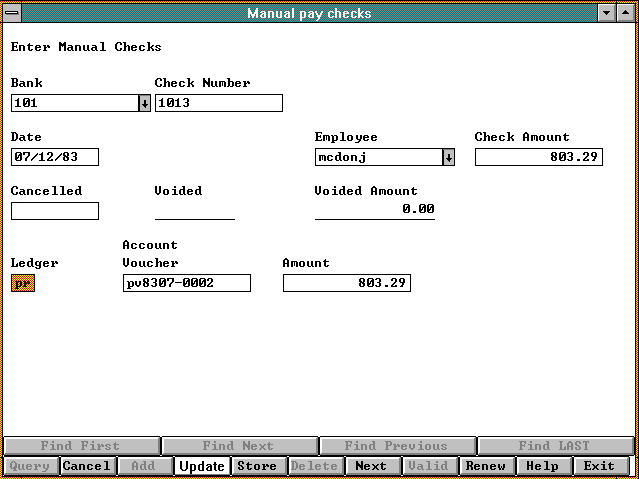Image resolution: width=639 pixels, height=479 pixels.
Task: Click the maximize arrow in title bar
Action: [626, 13]
